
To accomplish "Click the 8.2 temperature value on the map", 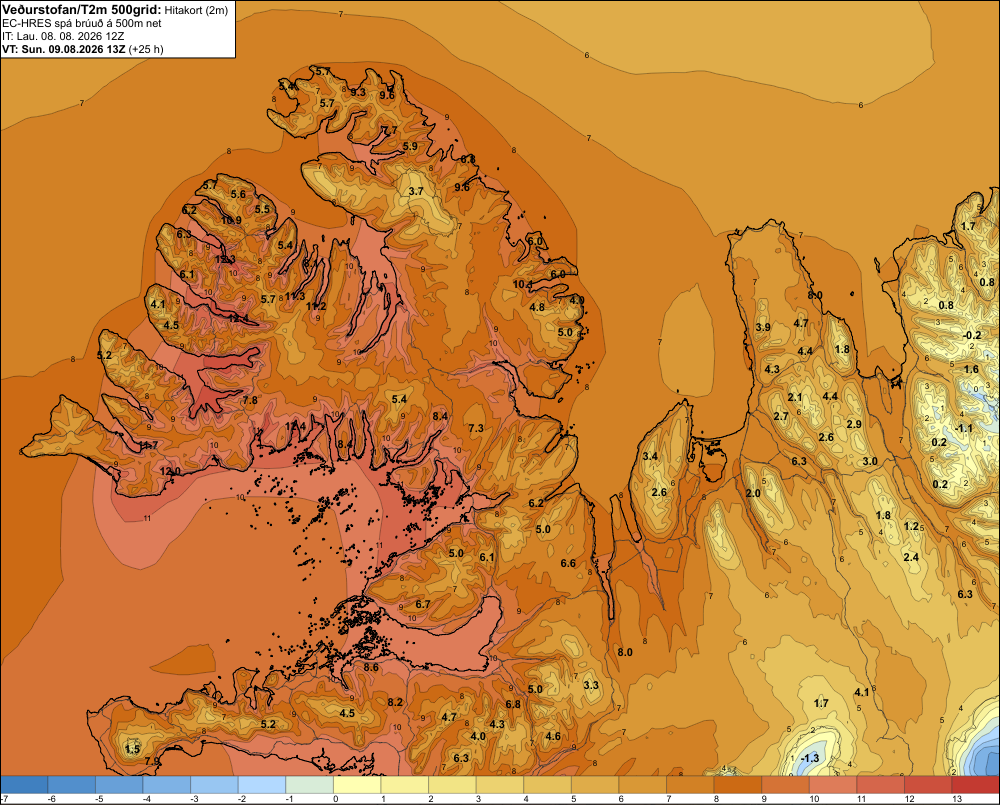I will (x=395, y=703).
